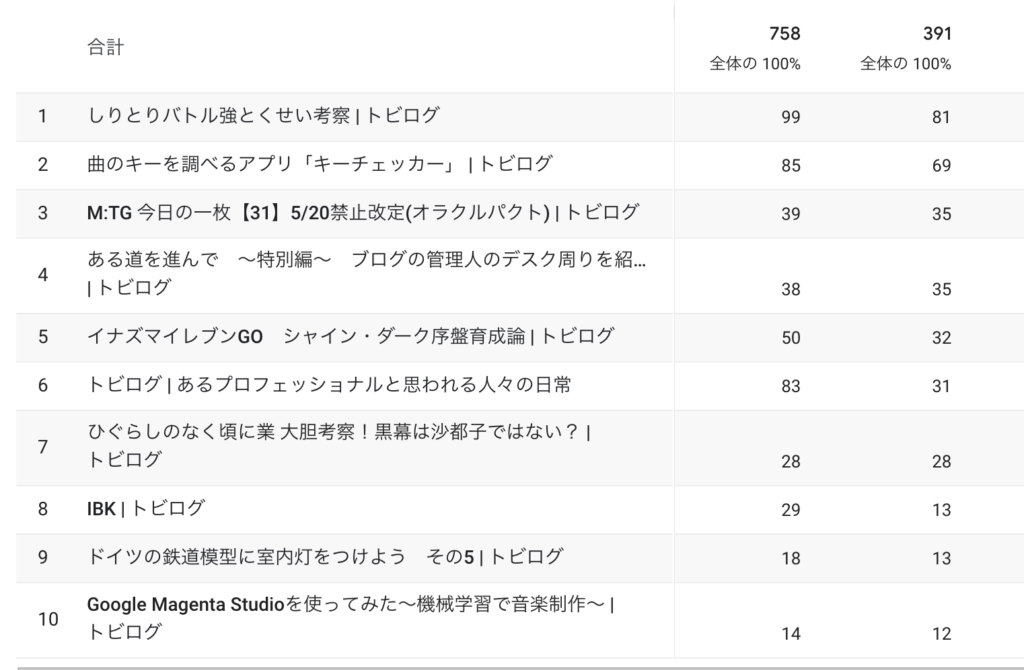Select value 99 in the first row
The height and width of the screenshot is (670, 1024).
click(790, 118)
